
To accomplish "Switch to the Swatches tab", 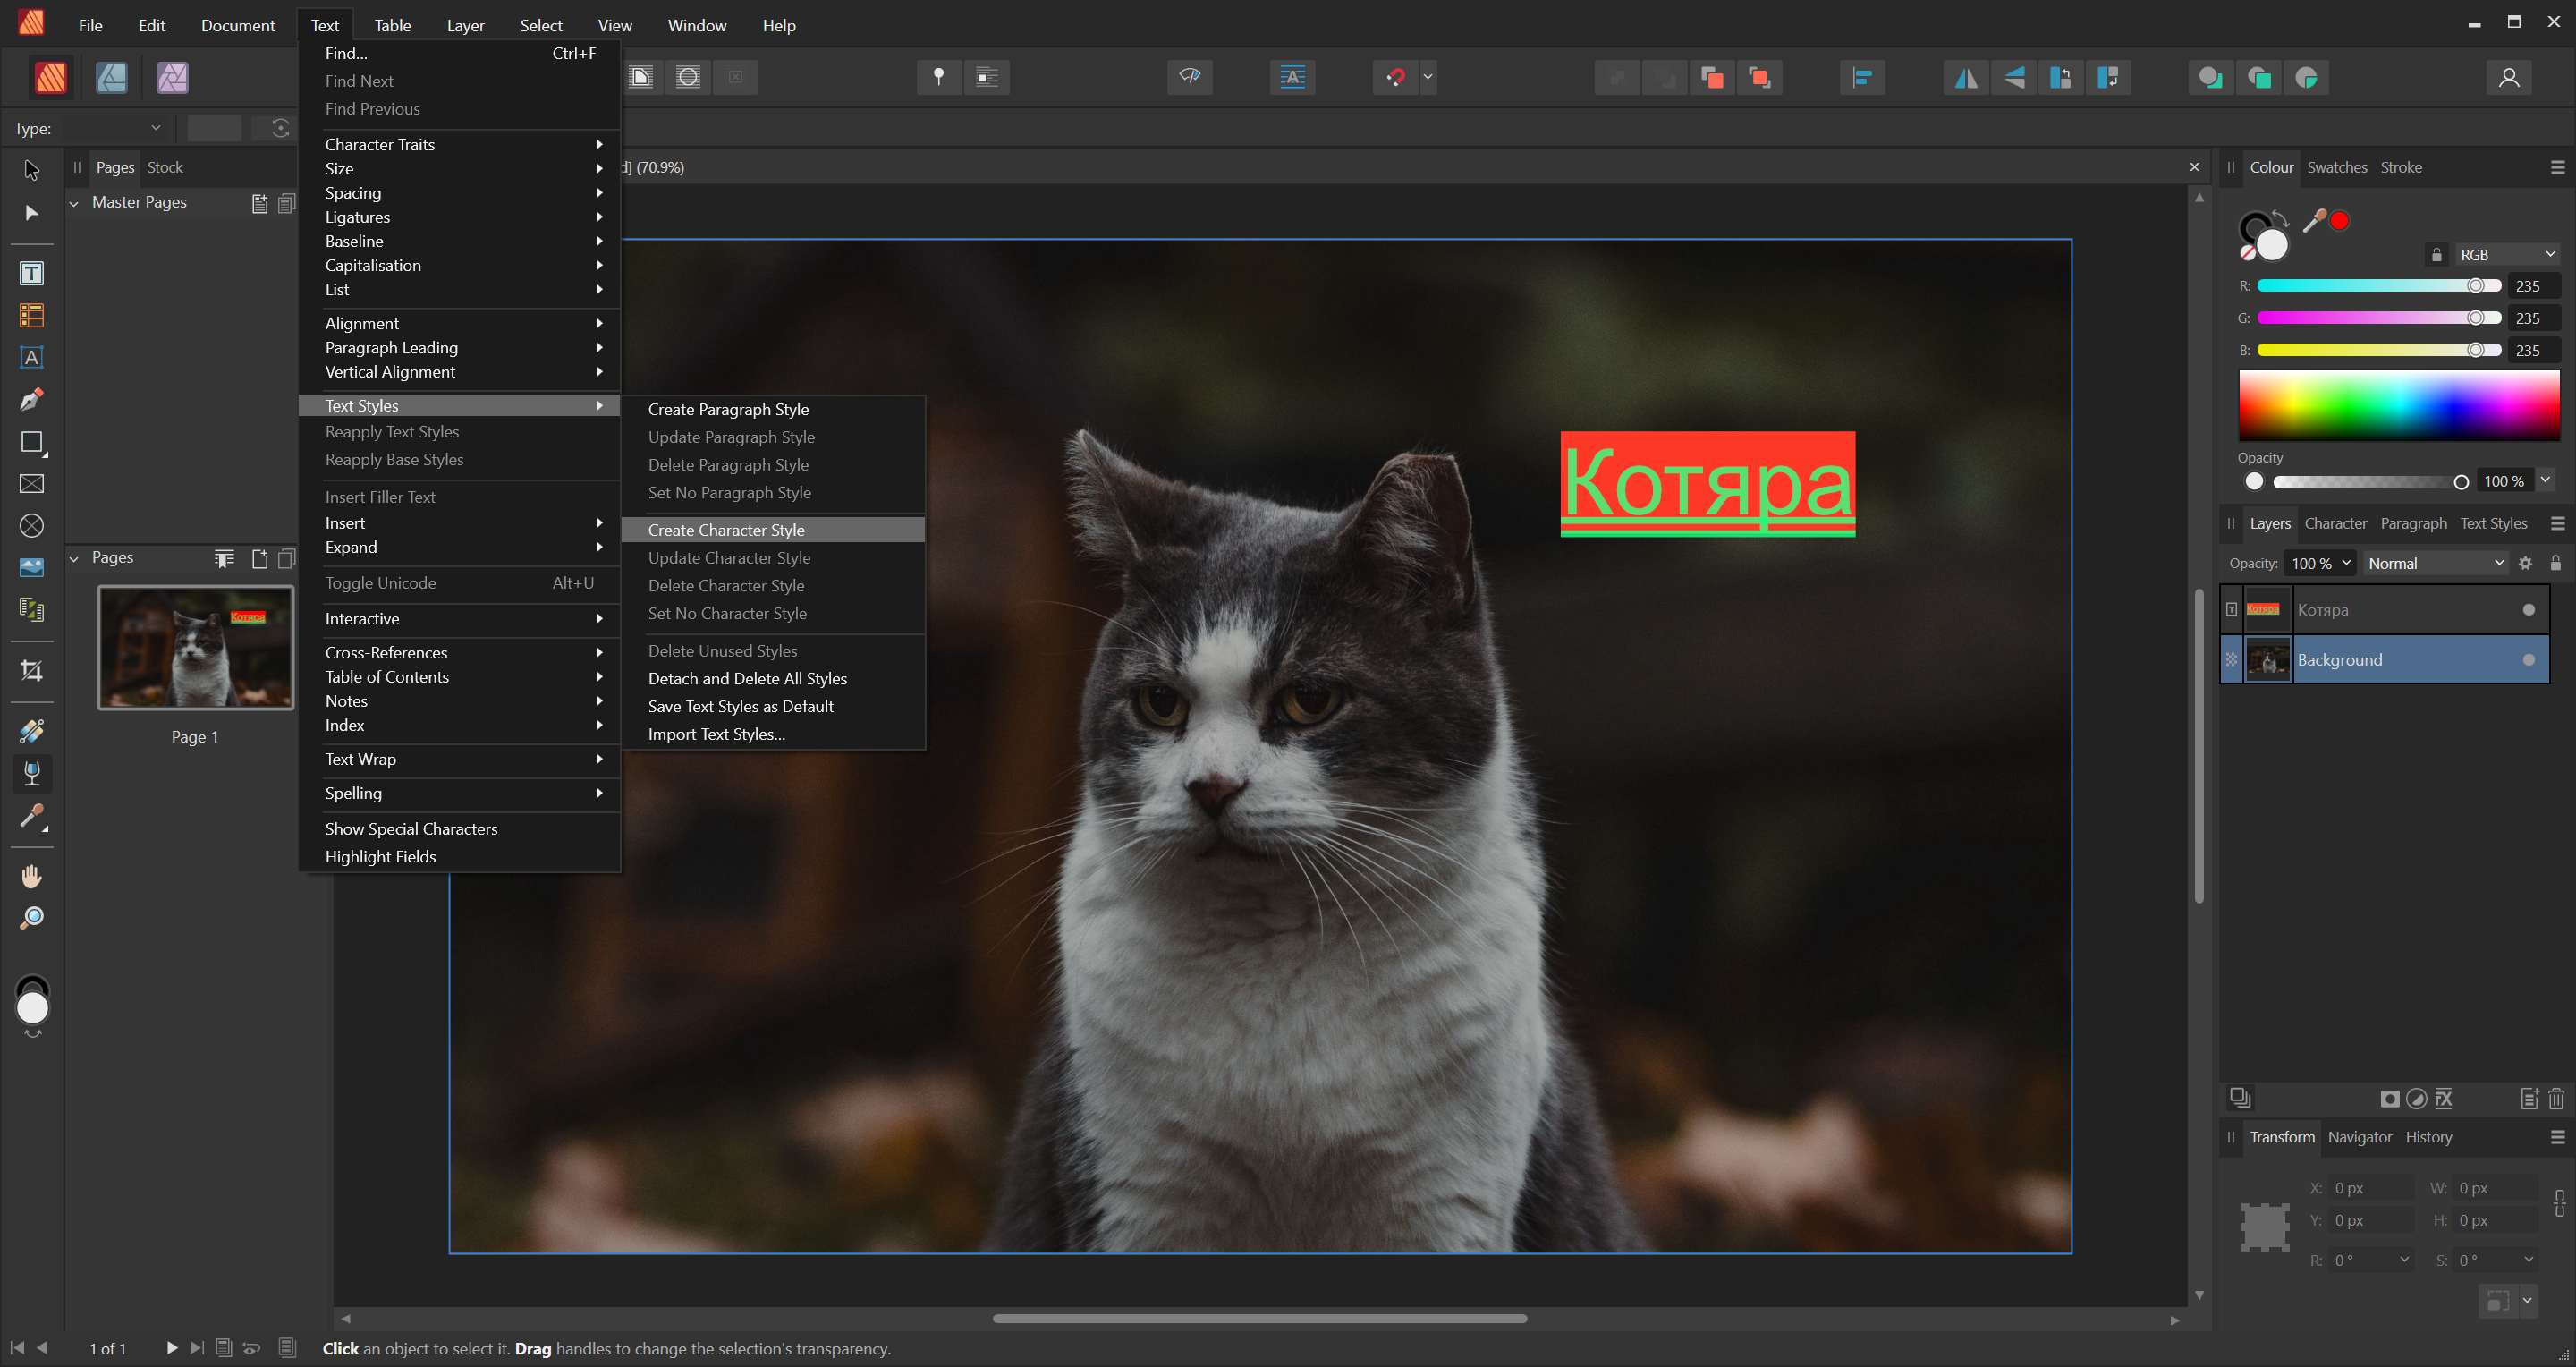I will [2336, 167].
